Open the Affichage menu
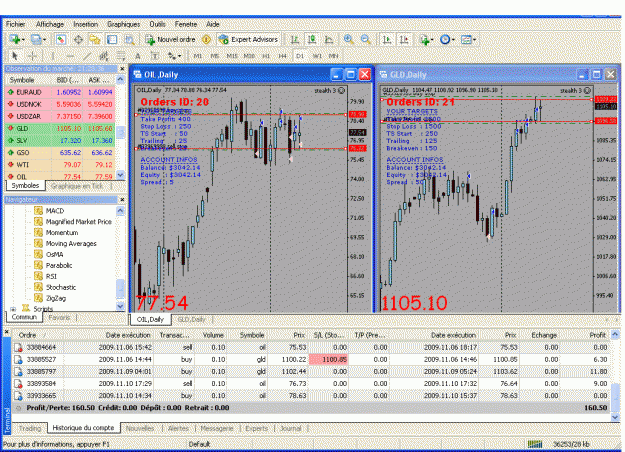Viewport: 625px width, 452px height. (x=50, y=24)
